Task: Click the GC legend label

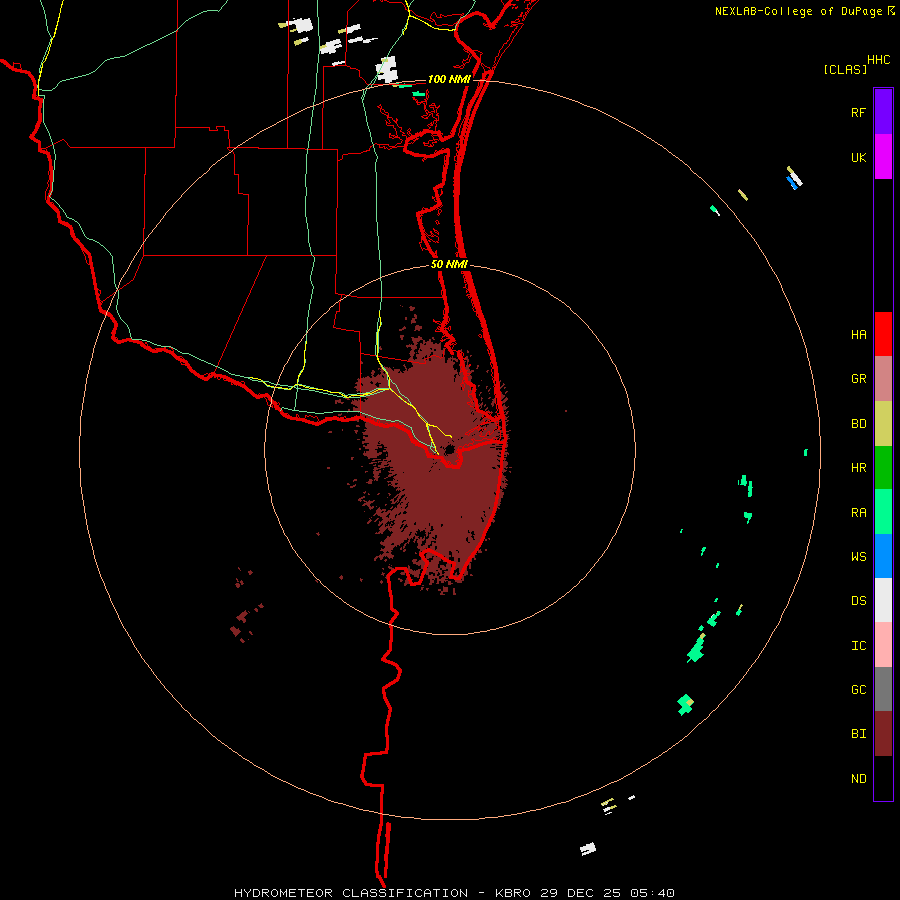Action: [858, 689]
